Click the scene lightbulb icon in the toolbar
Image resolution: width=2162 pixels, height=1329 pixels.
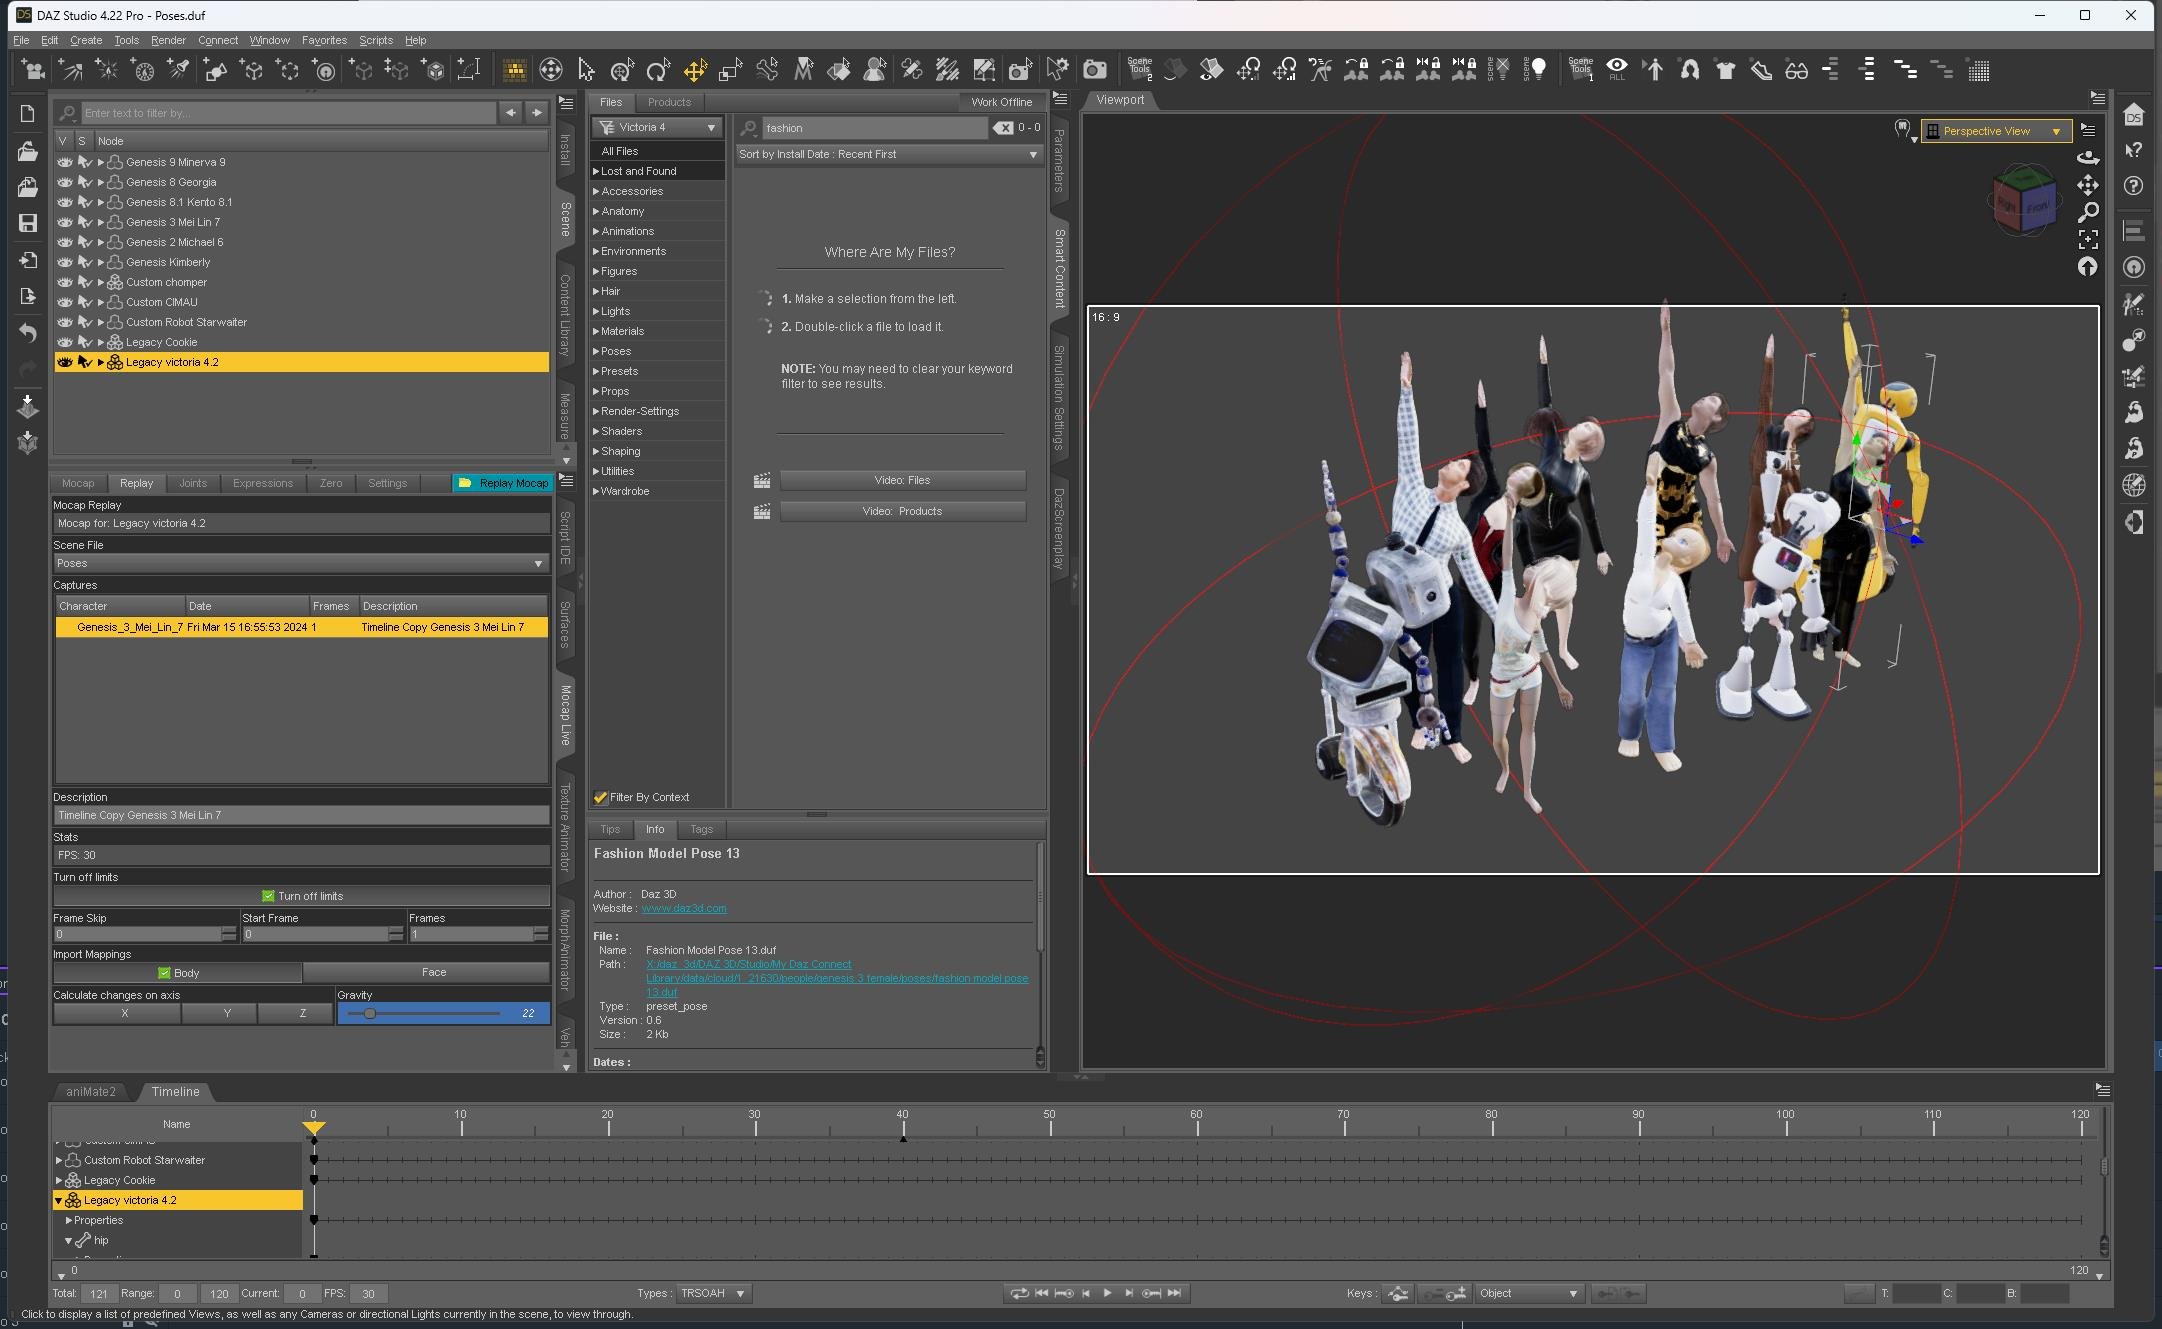point(1538,70)
